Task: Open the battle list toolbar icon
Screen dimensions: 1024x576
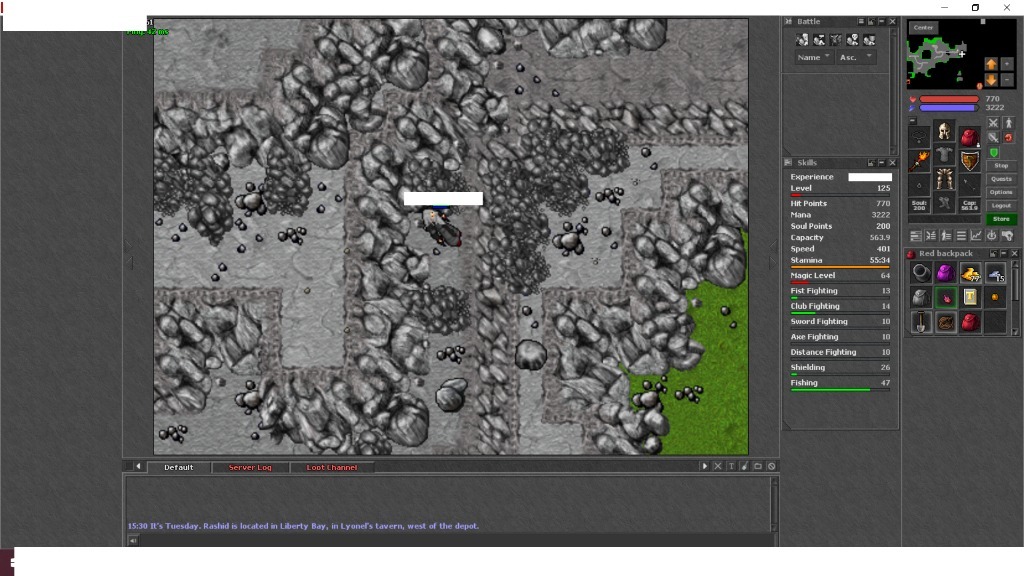Action: pyautogui.click(x=931, y=235)
